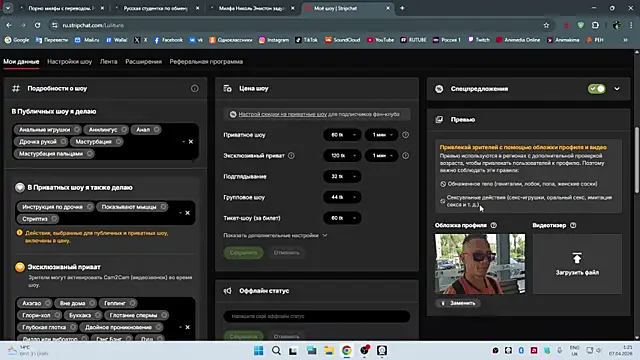Remove the Ахэгао tag

click(48, 303)
